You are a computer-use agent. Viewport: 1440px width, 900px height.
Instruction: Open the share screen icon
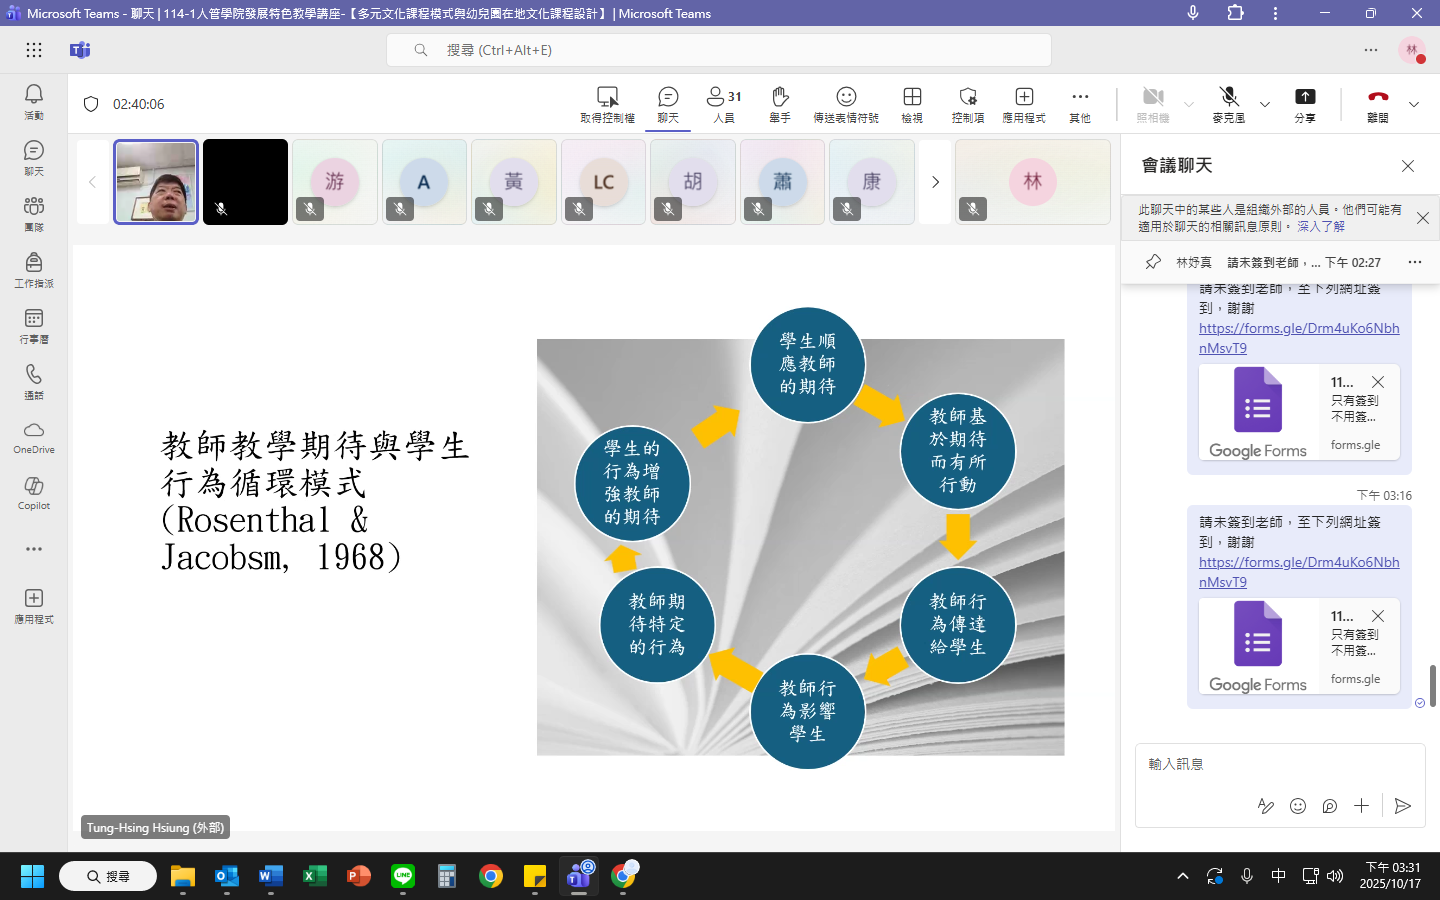[1305, 103]
